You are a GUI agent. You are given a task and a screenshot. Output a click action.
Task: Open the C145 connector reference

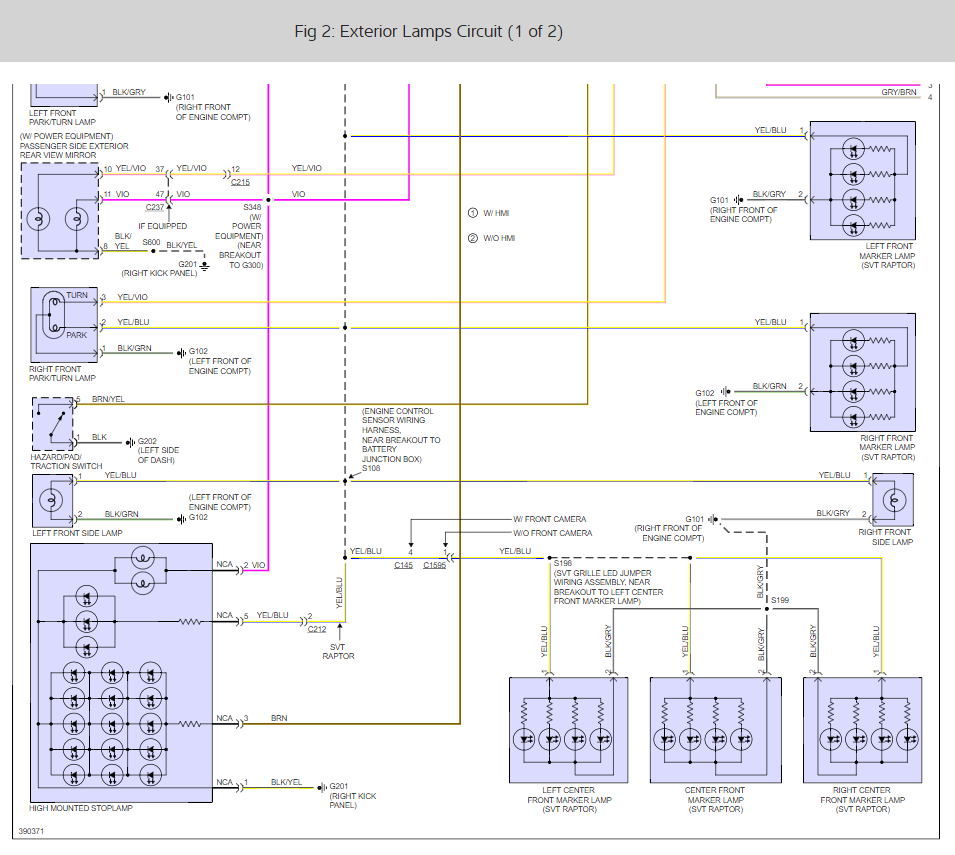click(403, 565)
